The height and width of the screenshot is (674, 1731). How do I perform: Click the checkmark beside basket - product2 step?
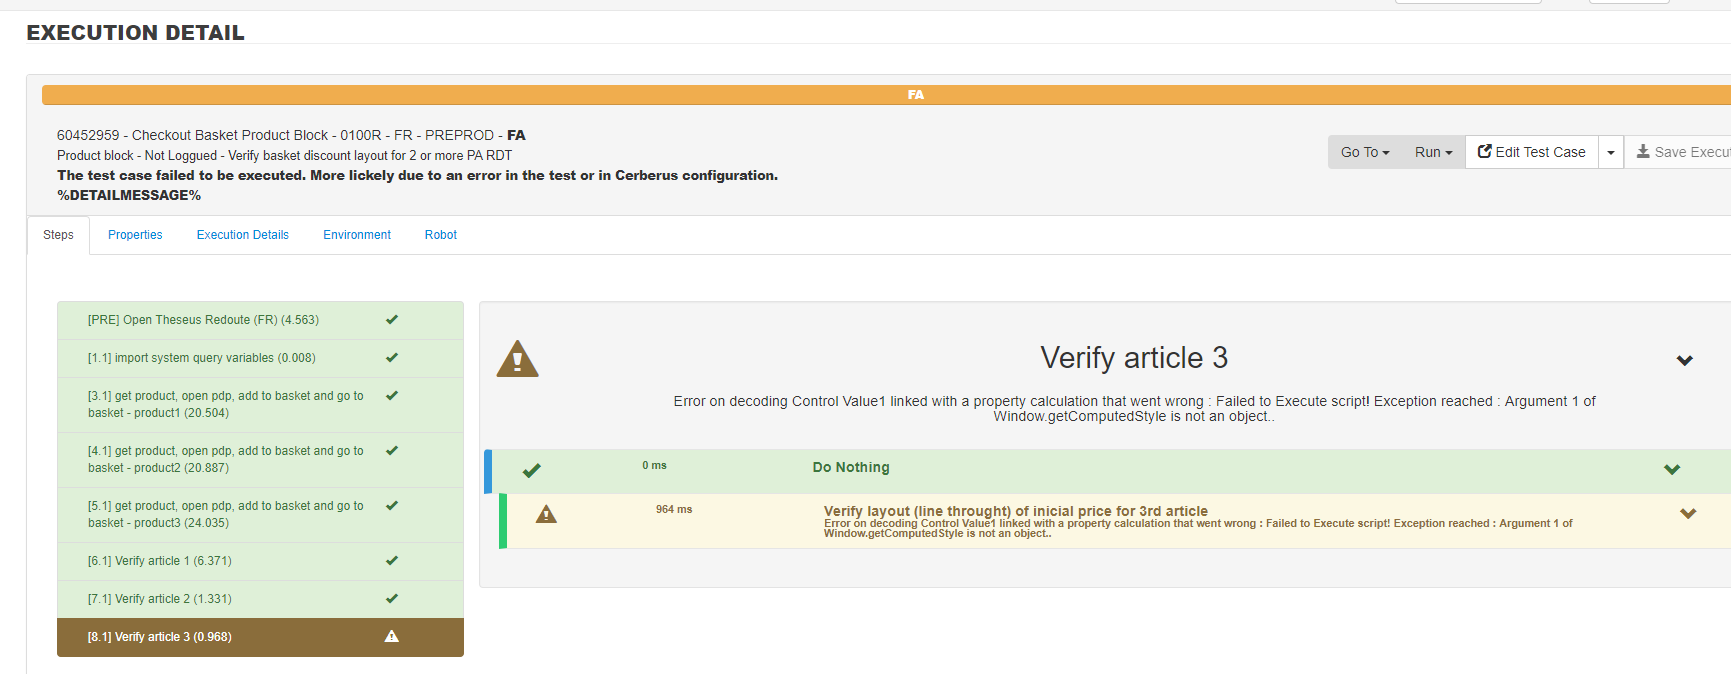[x=392, y=451]
